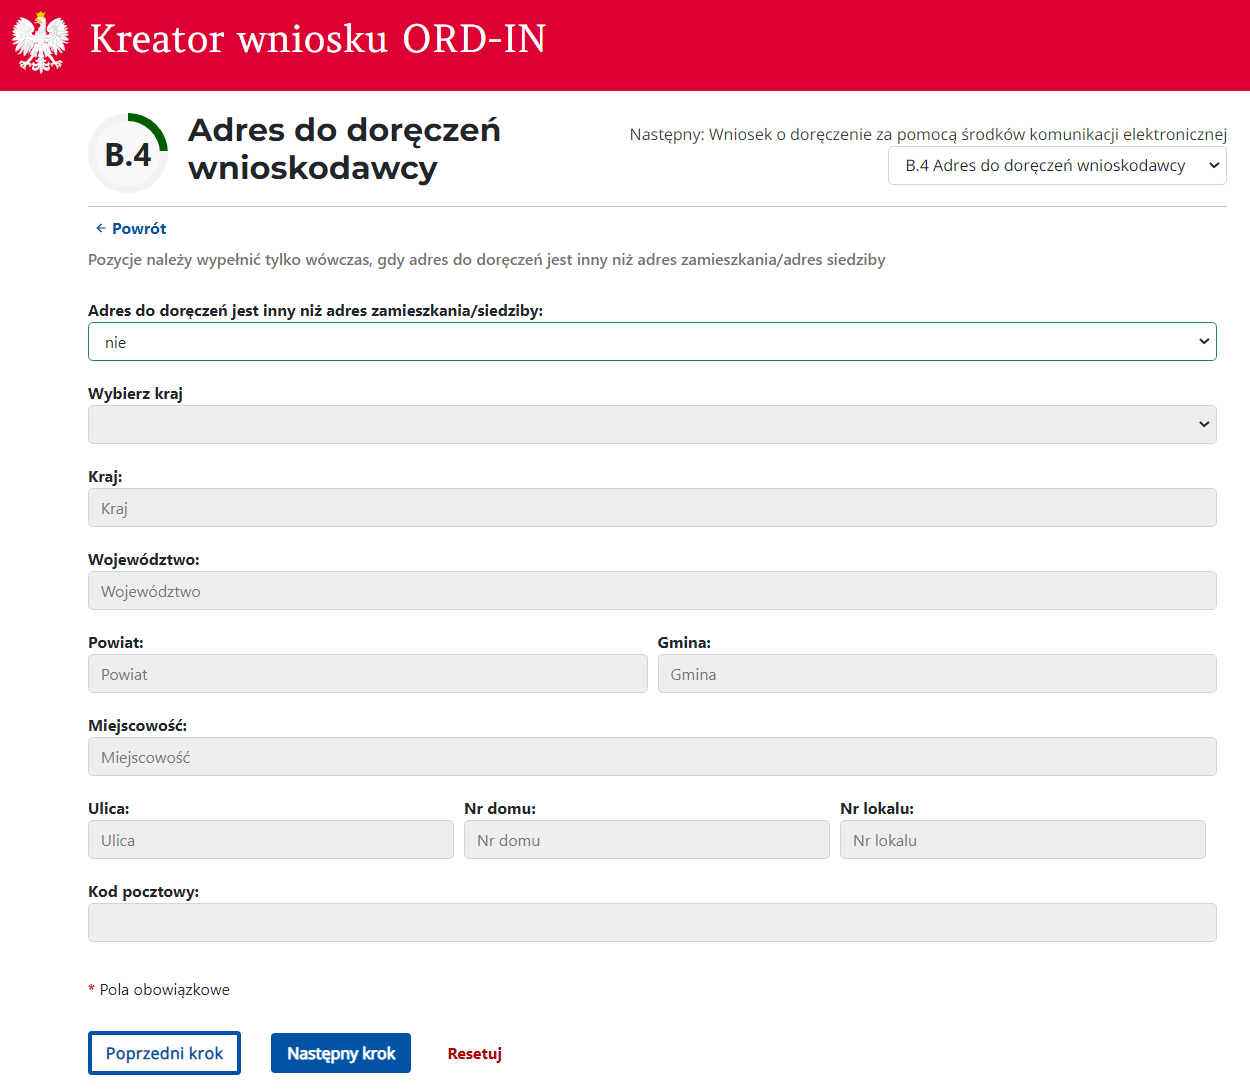The width and height of the screenshot is (1250, 1090).
Task: Expand the Wybierz kraj dropdown
Action: 651,425
